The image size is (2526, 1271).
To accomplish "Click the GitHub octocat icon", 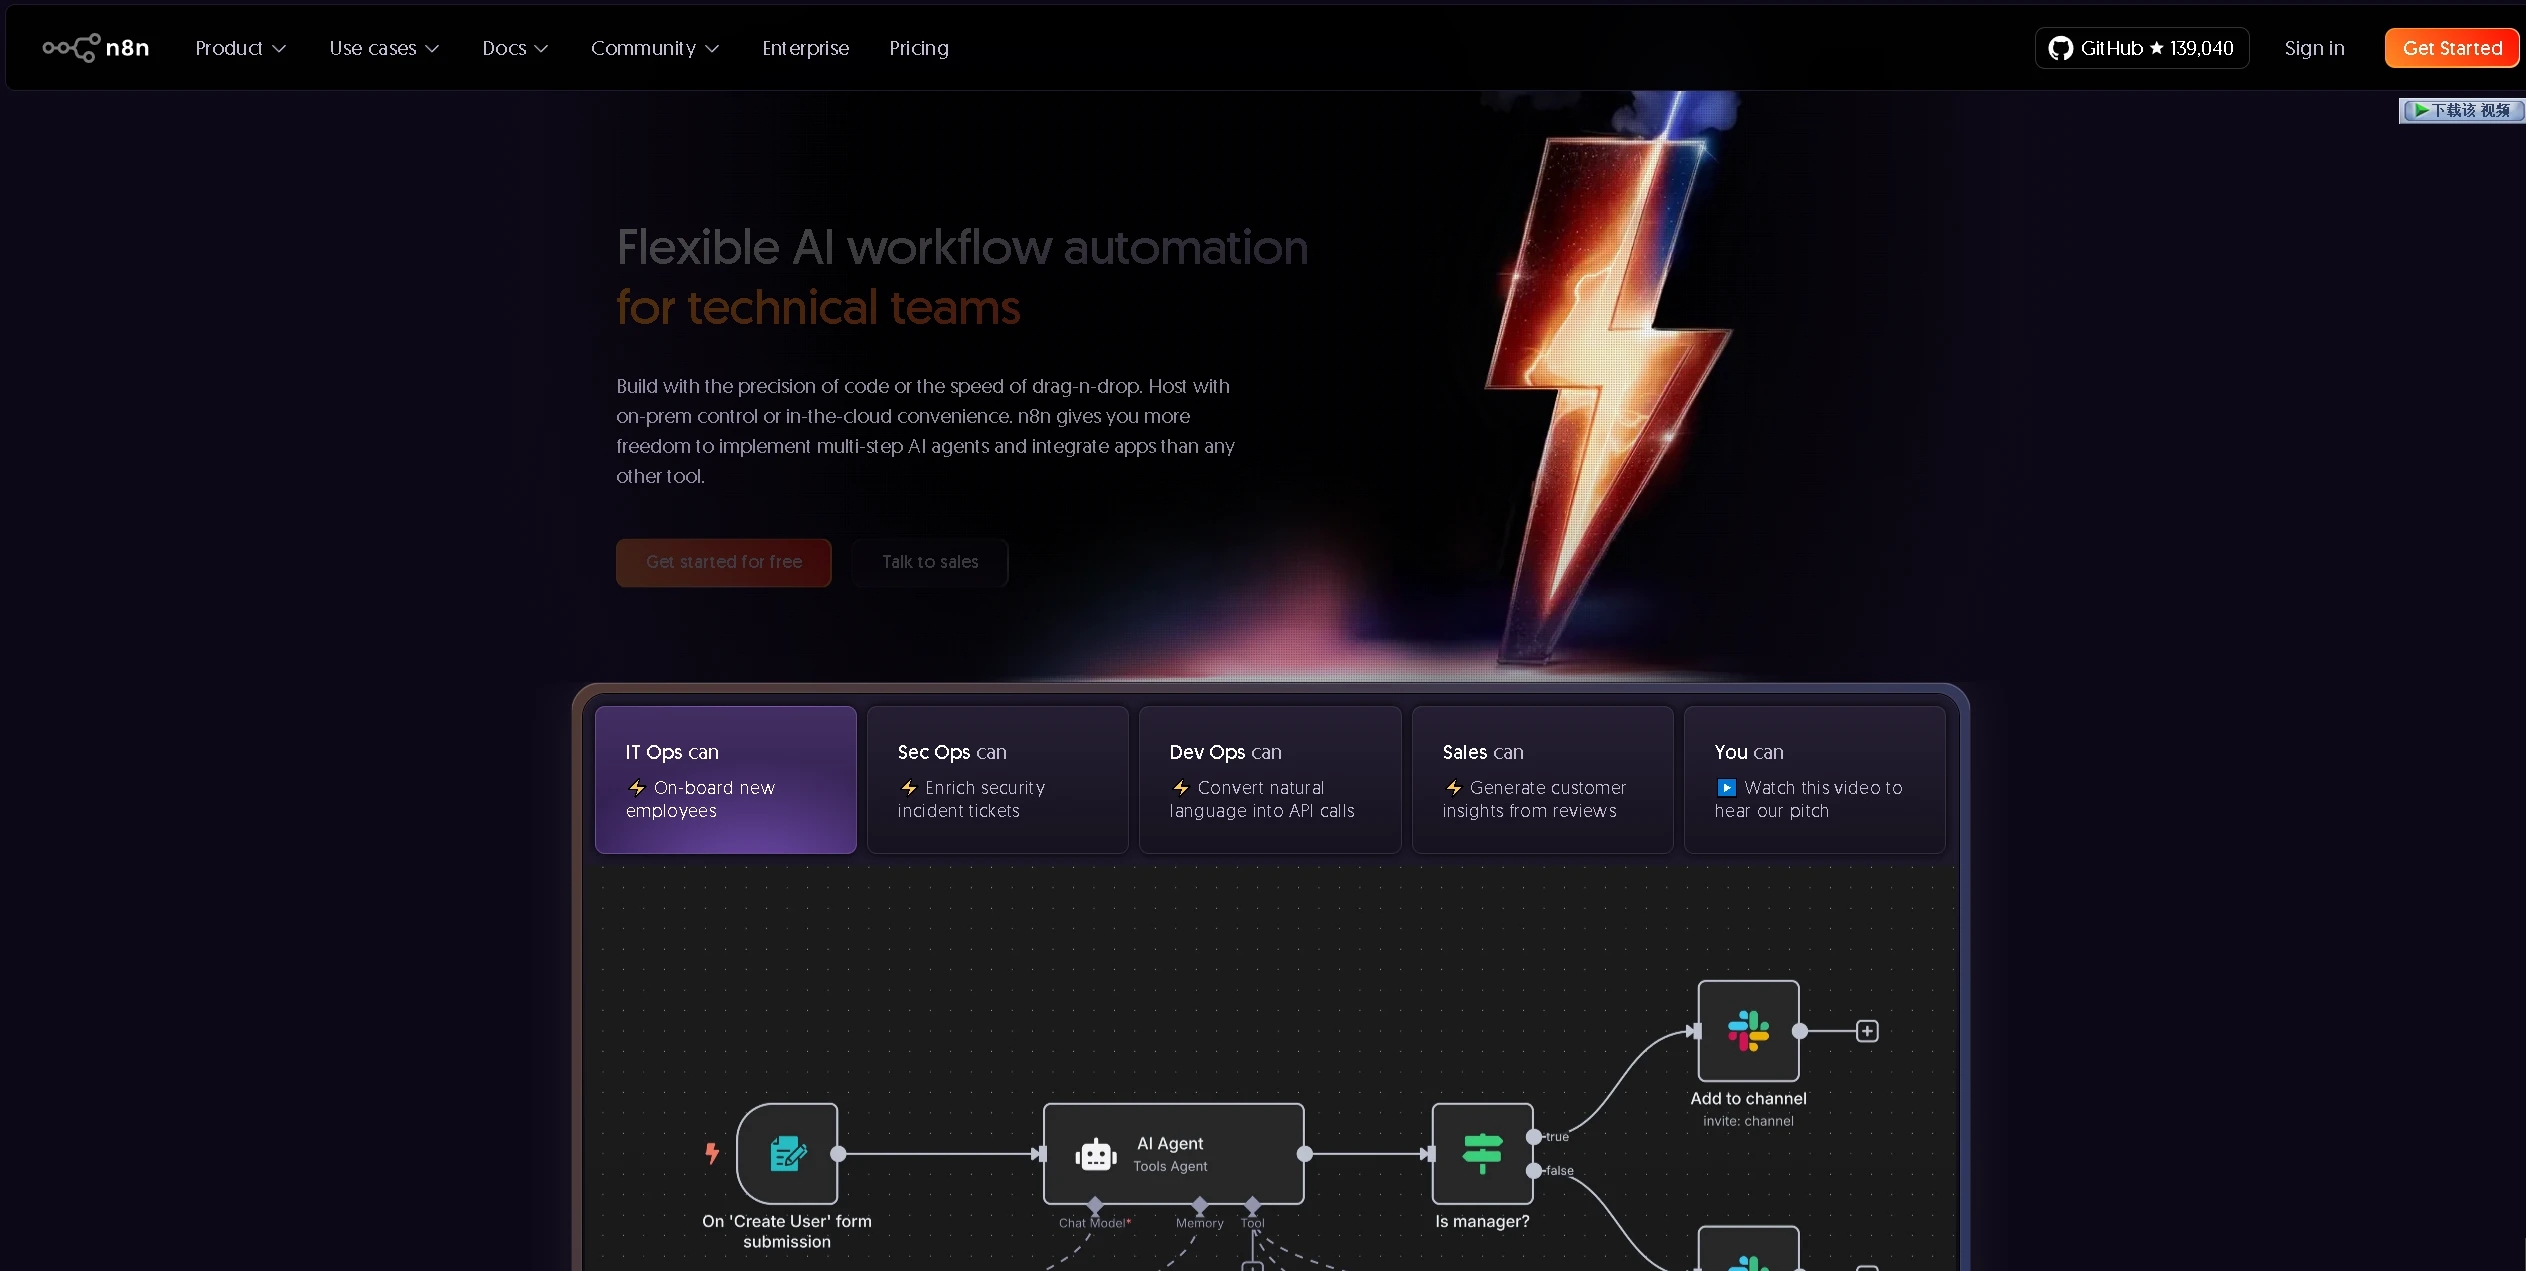I will click(2060, 48).
